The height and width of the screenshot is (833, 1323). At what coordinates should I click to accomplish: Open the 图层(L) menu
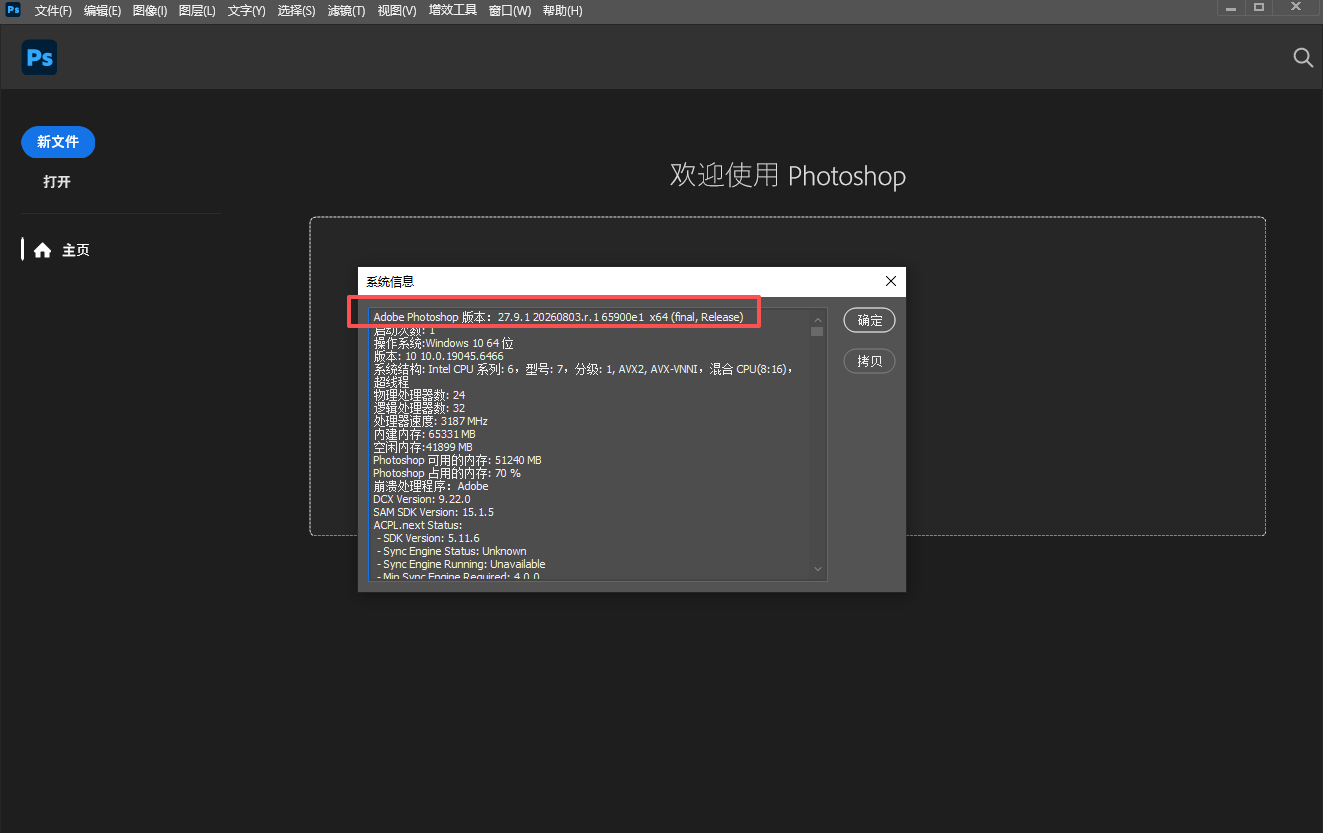click(197, 11)
